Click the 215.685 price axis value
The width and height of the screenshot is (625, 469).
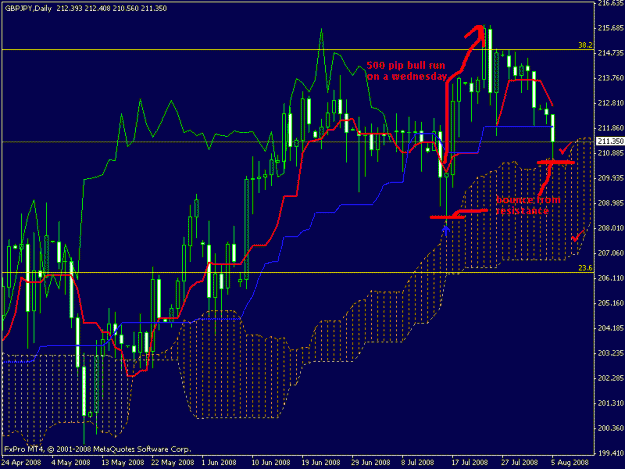(x=611, y=28)
